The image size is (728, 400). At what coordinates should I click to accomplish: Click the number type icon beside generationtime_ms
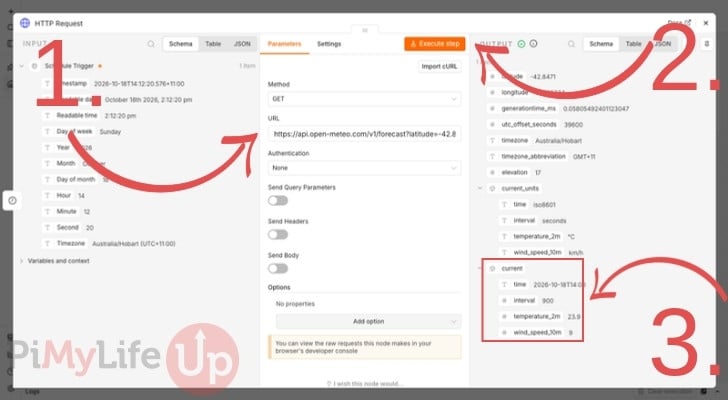(492, 108)
